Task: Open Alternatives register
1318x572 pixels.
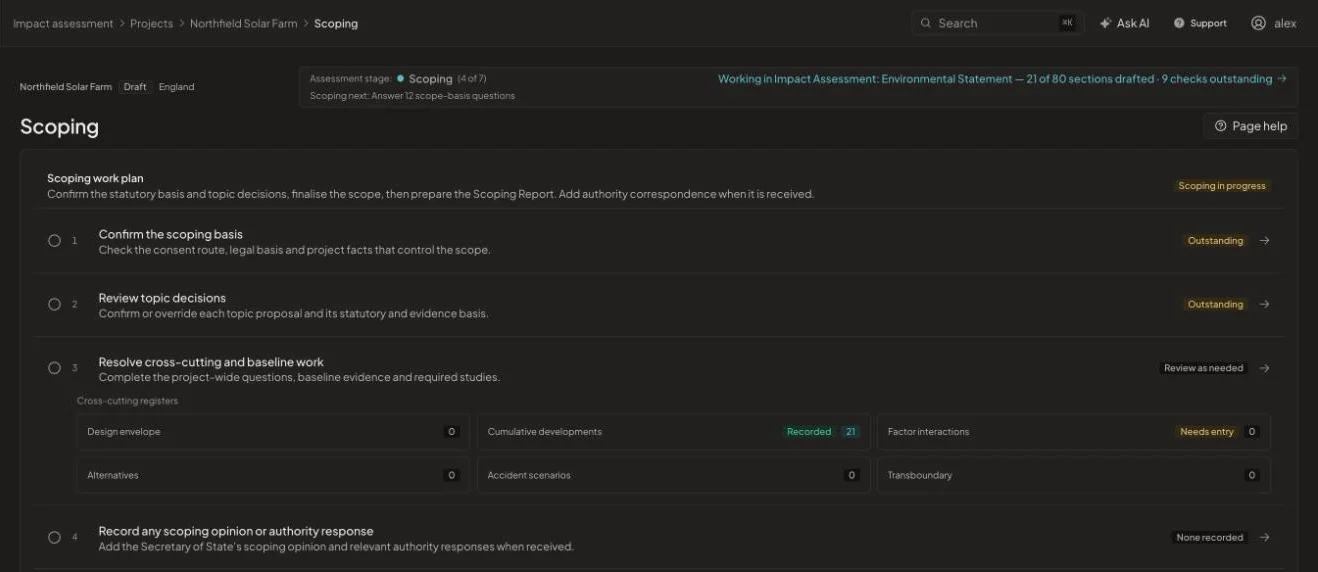Action: tap(273, 476)
